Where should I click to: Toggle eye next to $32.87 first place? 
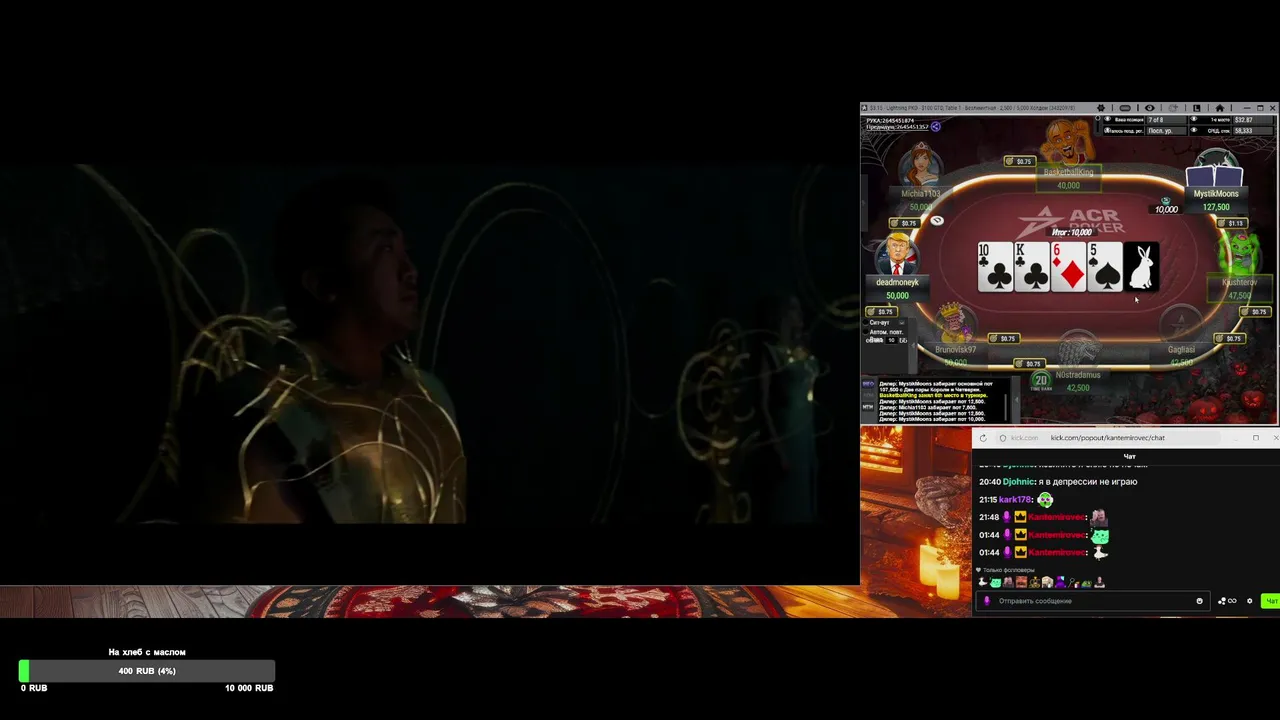point(1194,119)
